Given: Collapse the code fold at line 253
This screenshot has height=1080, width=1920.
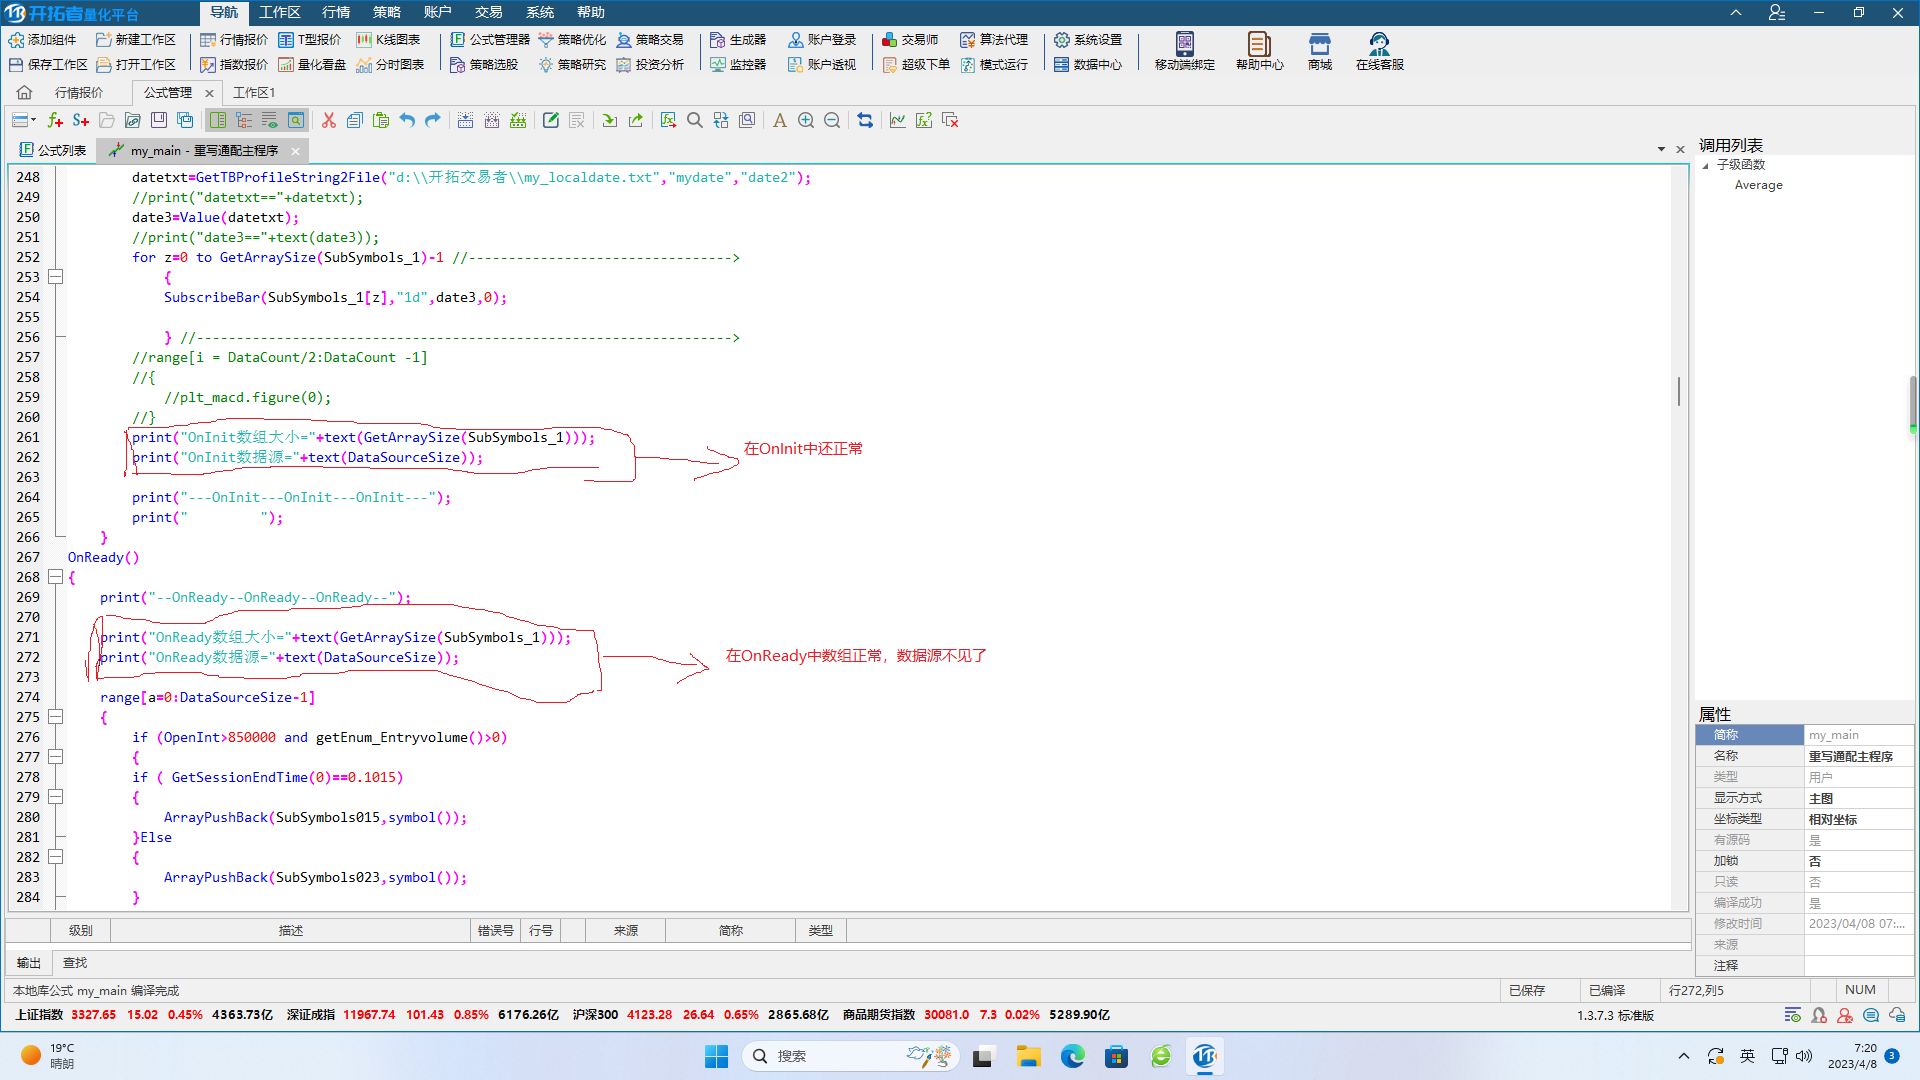Looking at the screenshot, I should pyautogui.click(x=56, y=277).
